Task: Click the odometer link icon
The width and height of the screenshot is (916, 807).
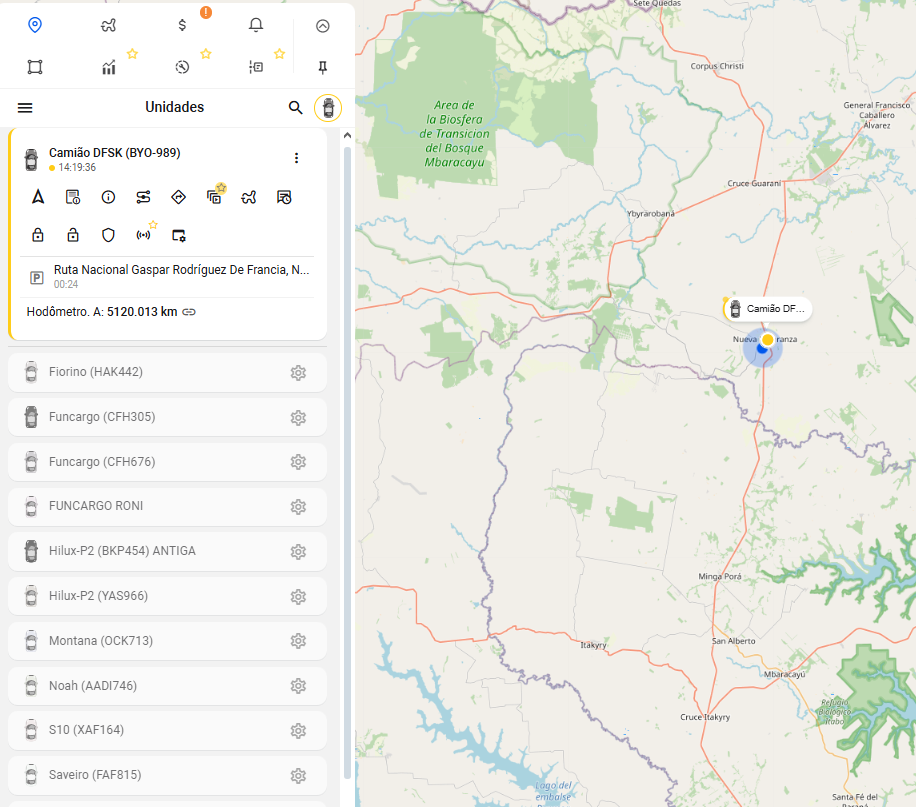Action: (x=189, y=312)
